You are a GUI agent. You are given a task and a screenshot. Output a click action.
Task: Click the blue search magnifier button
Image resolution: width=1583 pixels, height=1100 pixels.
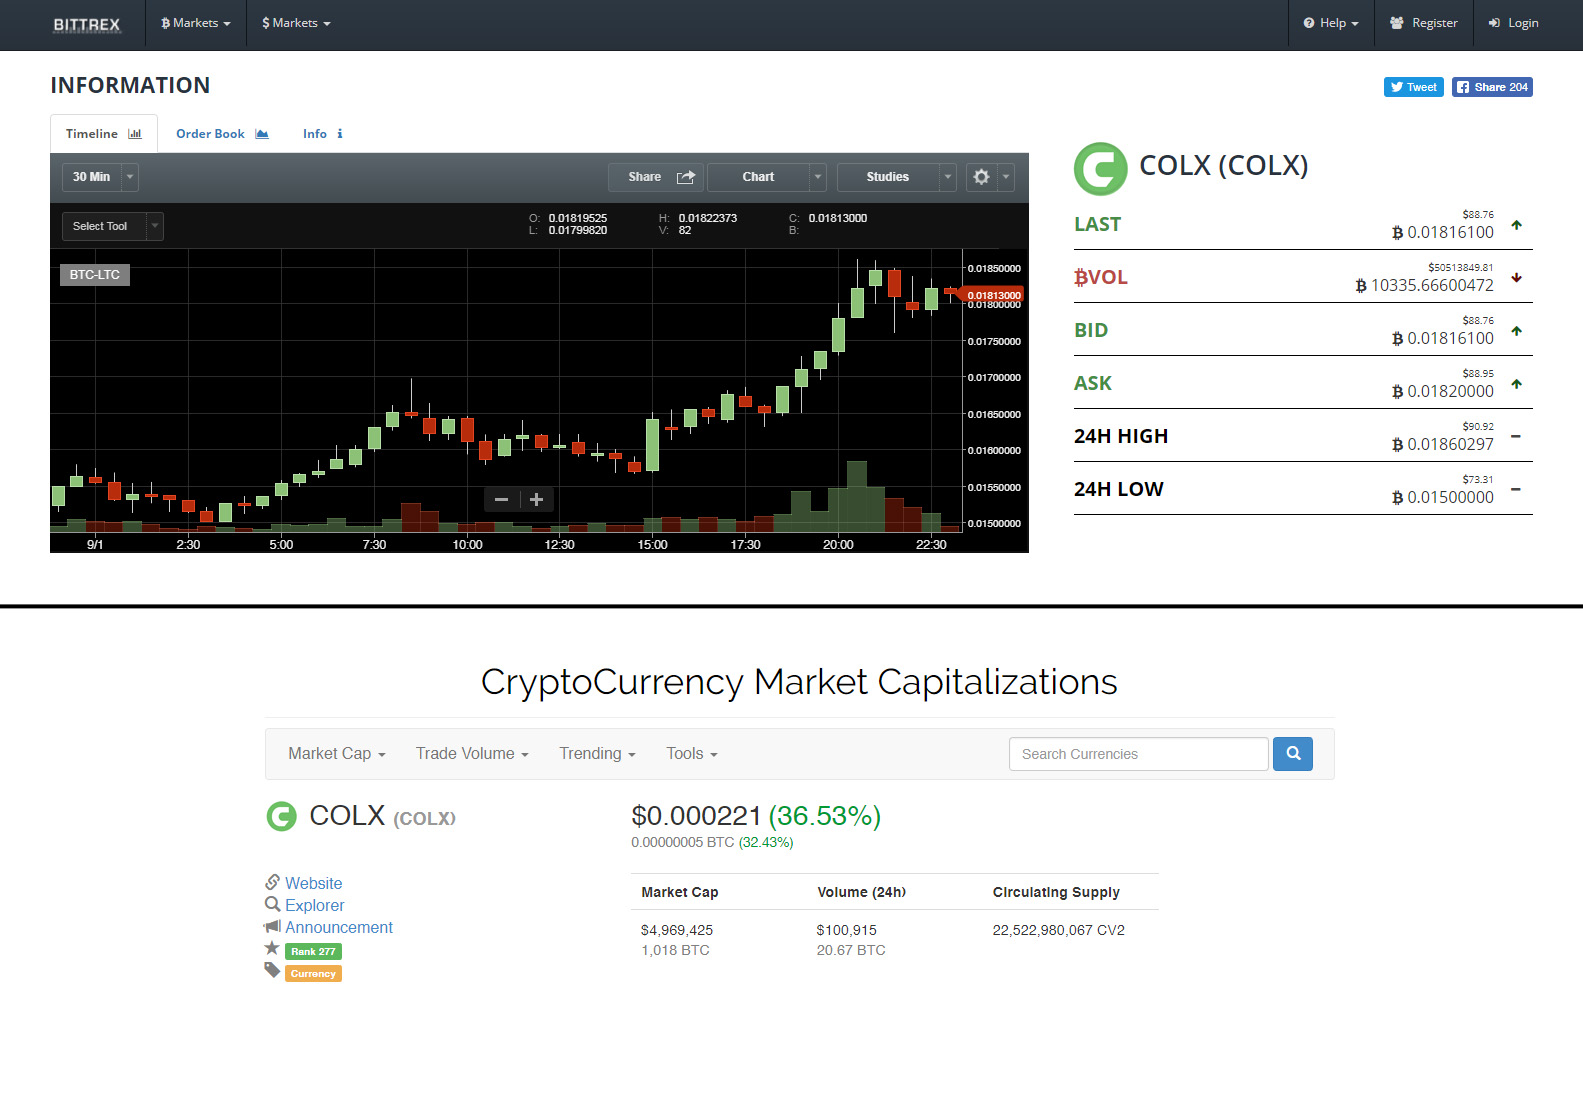coord(1293,754)
